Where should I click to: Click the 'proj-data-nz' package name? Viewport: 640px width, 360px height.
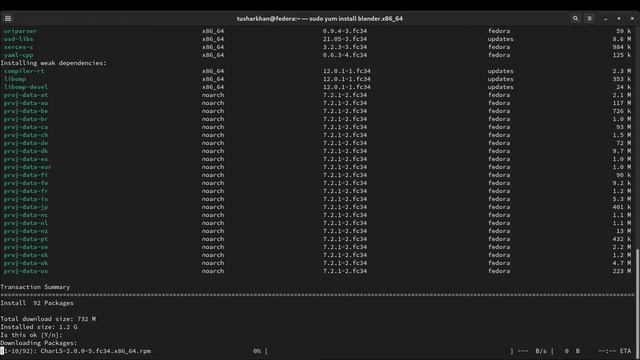[26, 231]
